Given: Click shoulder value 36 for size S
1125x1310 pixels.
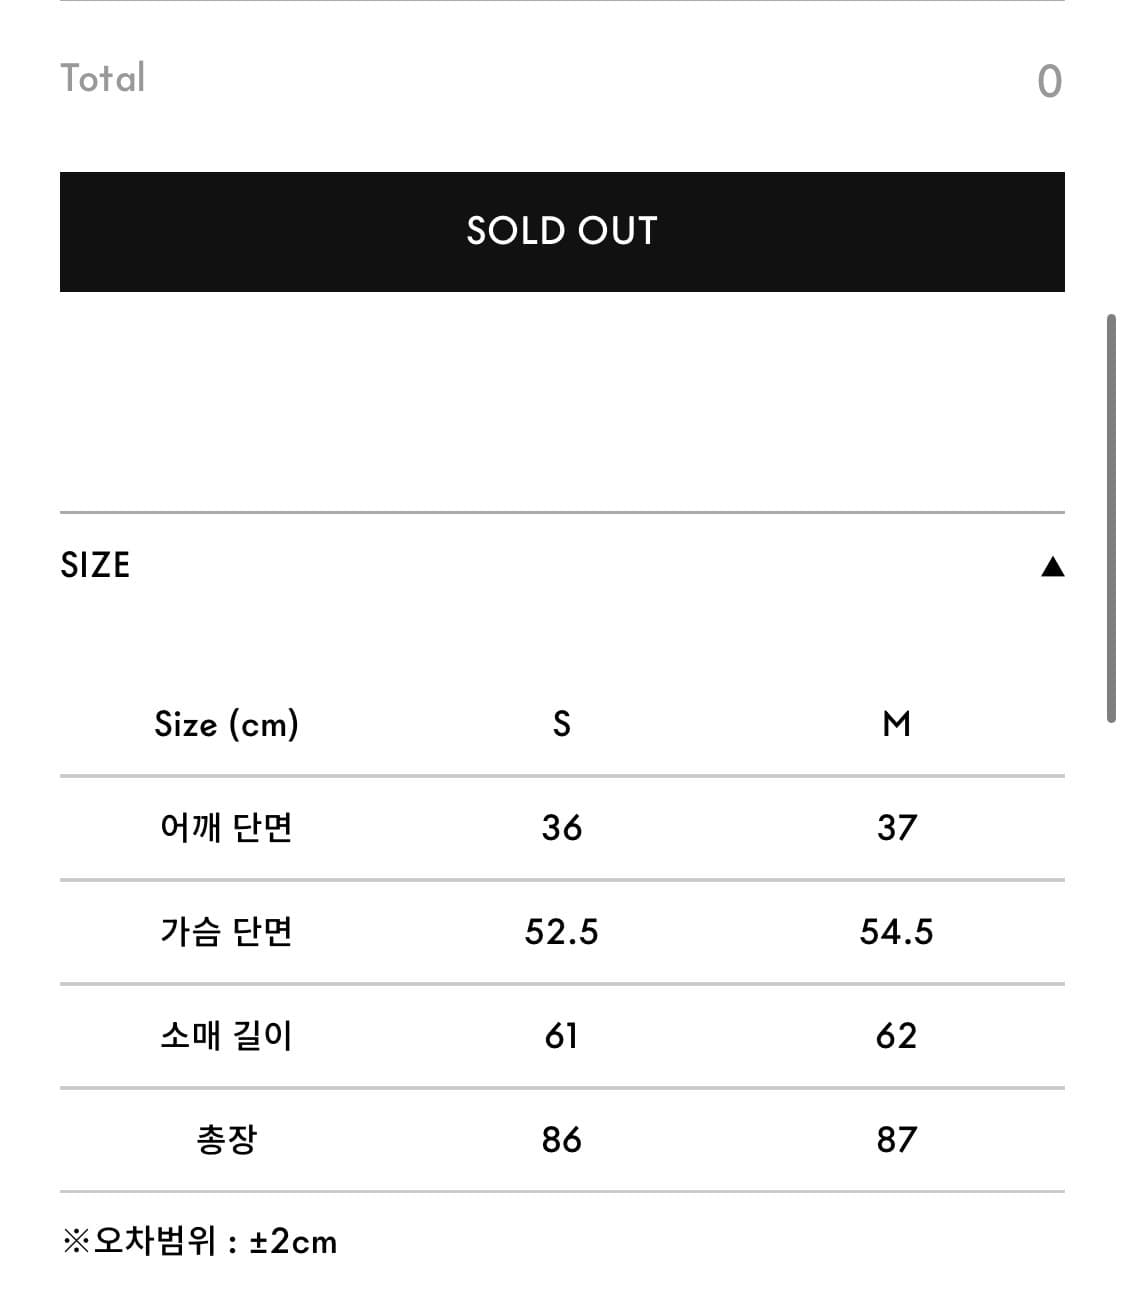Looking at the screenshot, I should 562,828.
